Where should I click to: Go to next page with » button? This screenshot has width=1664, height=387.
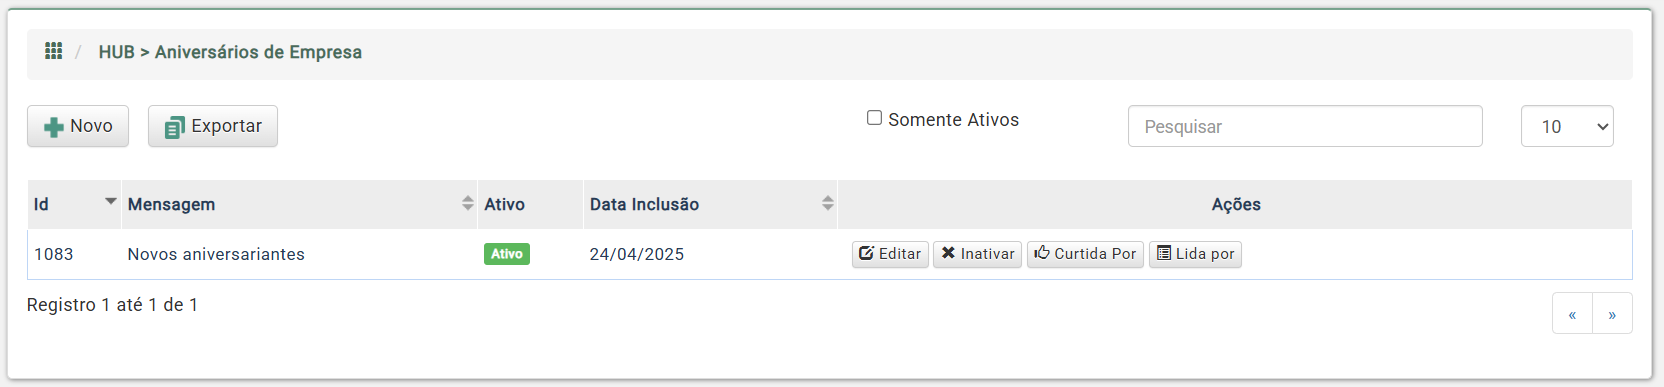tap(1612, 313)
